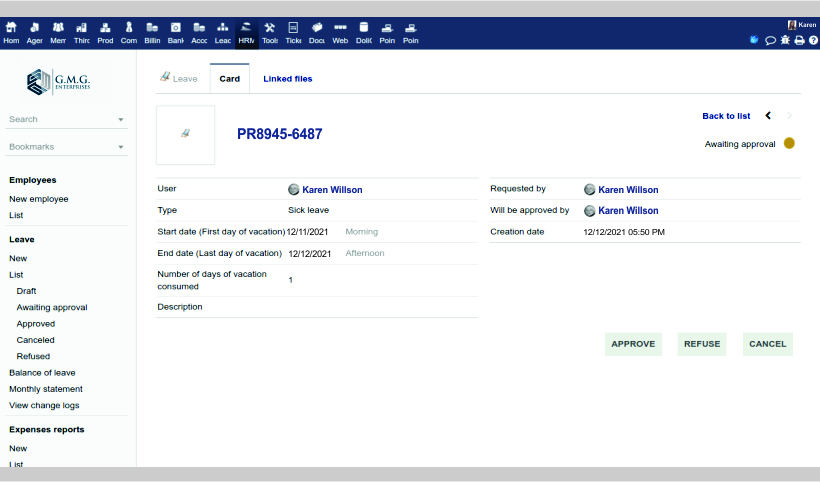This screenshot has height=482, width=820.
Task: Go to the Products module icon
Action: (x=105, y=33)
